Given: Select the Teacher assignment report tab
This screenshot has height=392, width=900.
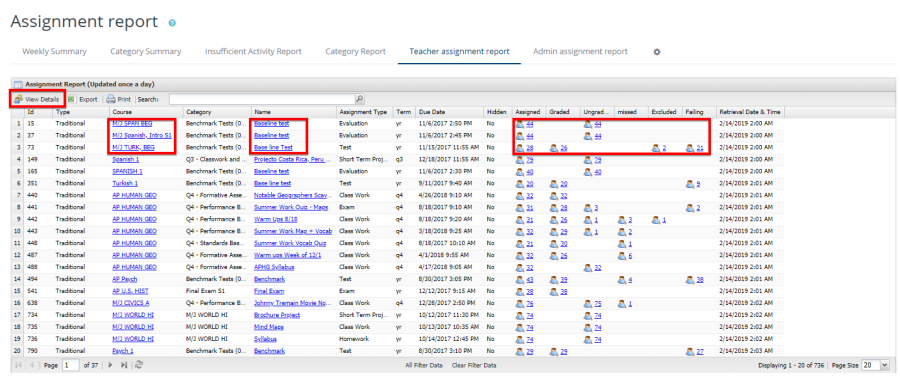Looking at the screenshot, I should (459, 52).
